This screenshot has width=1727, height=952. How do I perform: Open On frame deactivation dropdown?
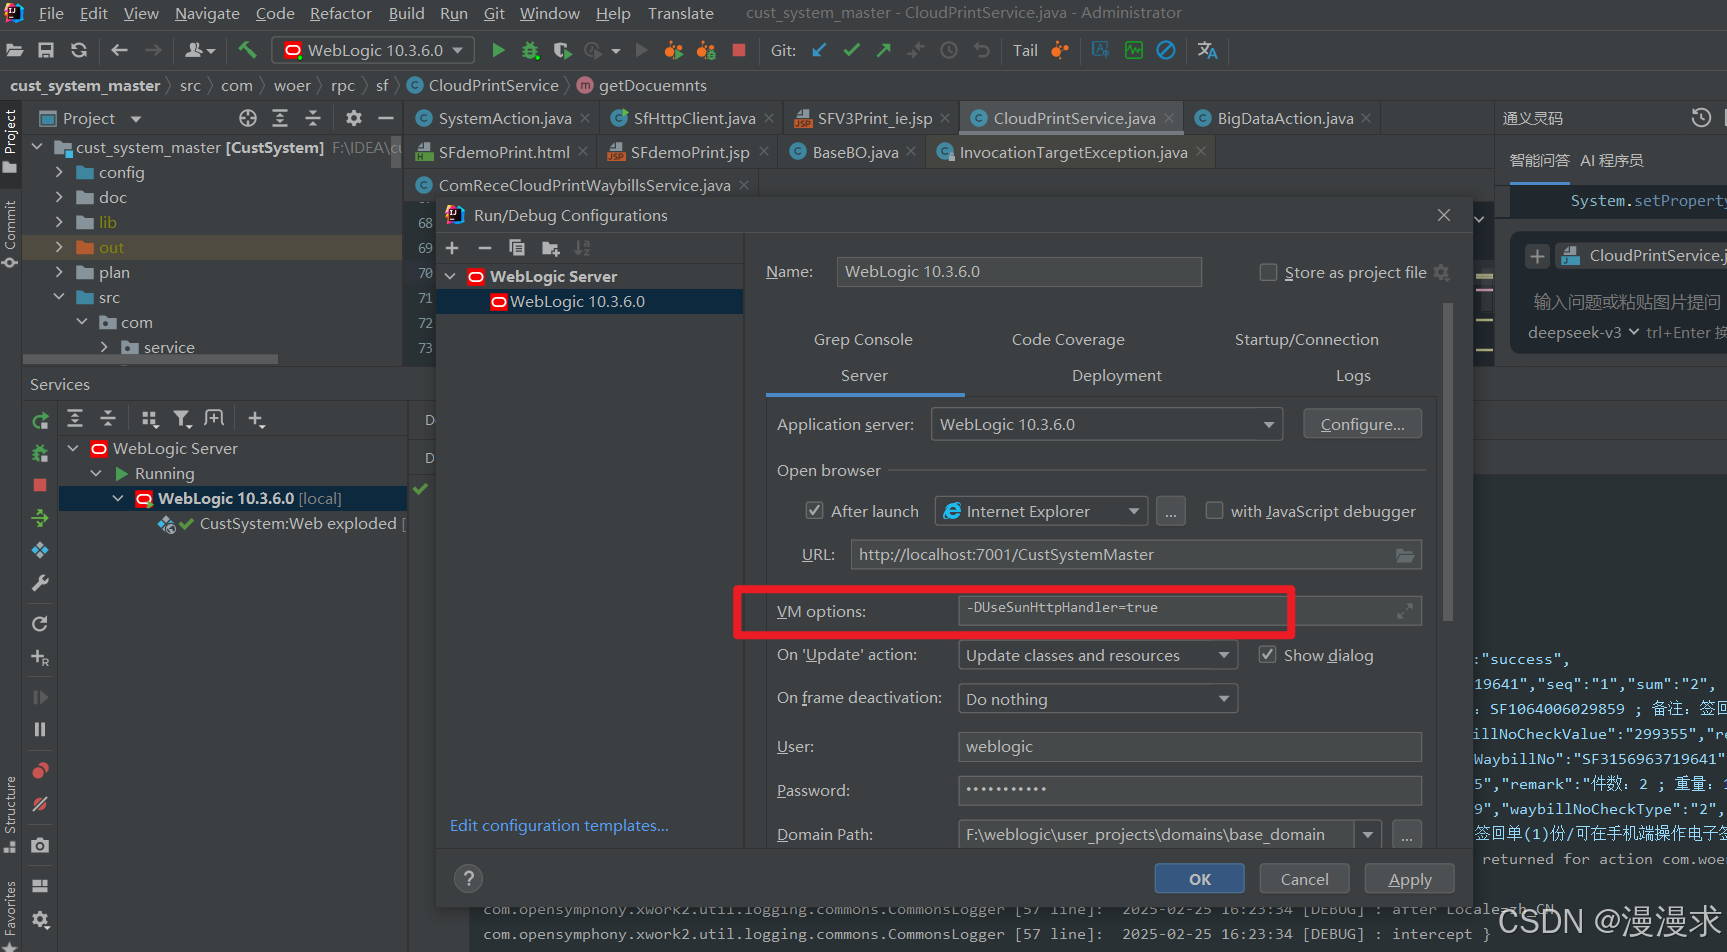(x=1098, y=698)
